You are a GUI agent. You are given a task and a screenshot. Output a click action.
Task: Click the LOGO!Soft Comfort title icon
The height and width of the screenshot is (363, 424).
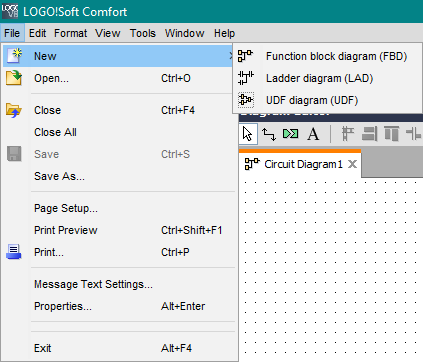tap(10, 11)
